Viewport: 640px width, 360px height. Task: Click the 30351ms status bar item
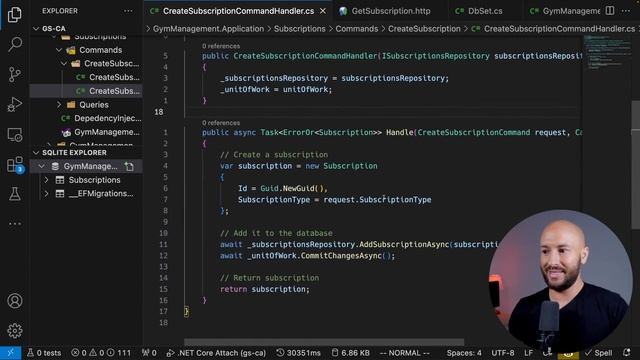click(298, 353)
